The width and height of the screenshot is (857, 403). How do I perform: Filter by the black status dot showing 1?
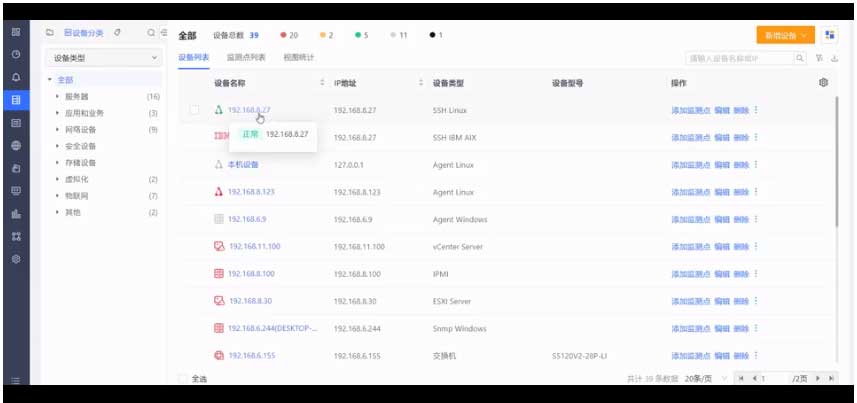pyautogui.click(x=436, y=35)
